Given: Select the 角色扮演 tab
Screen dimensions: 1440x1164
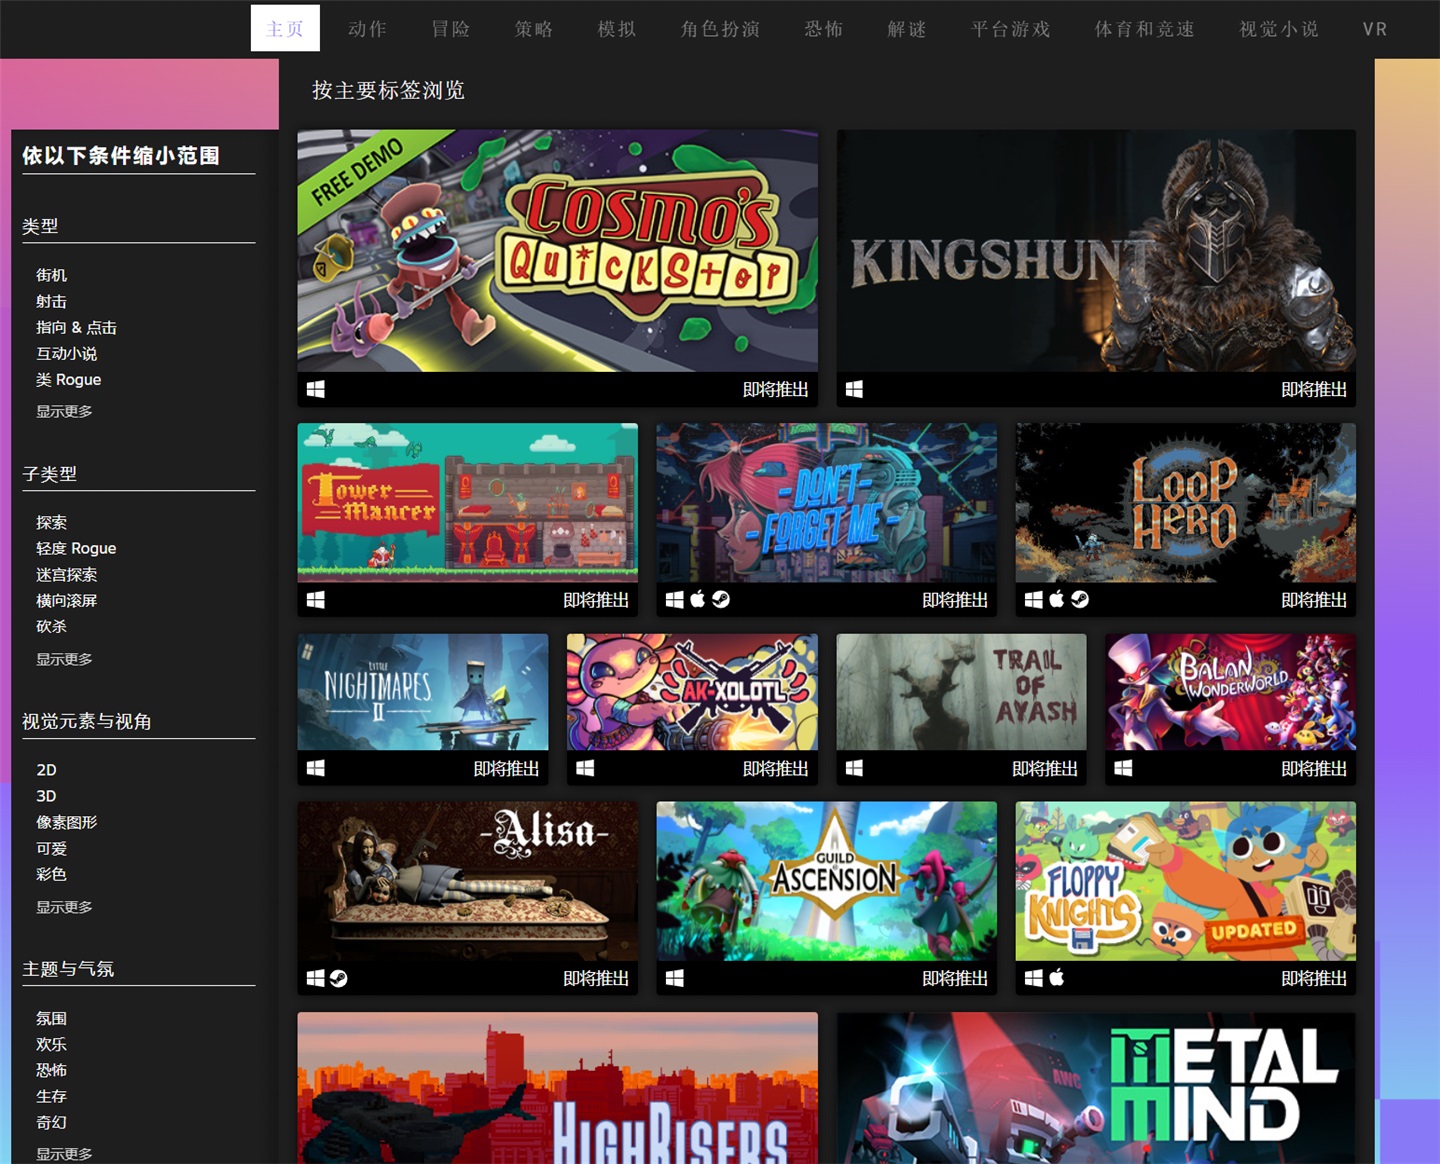Looking at the screenshot, I should pyautogui.click(x=721, y=28).
